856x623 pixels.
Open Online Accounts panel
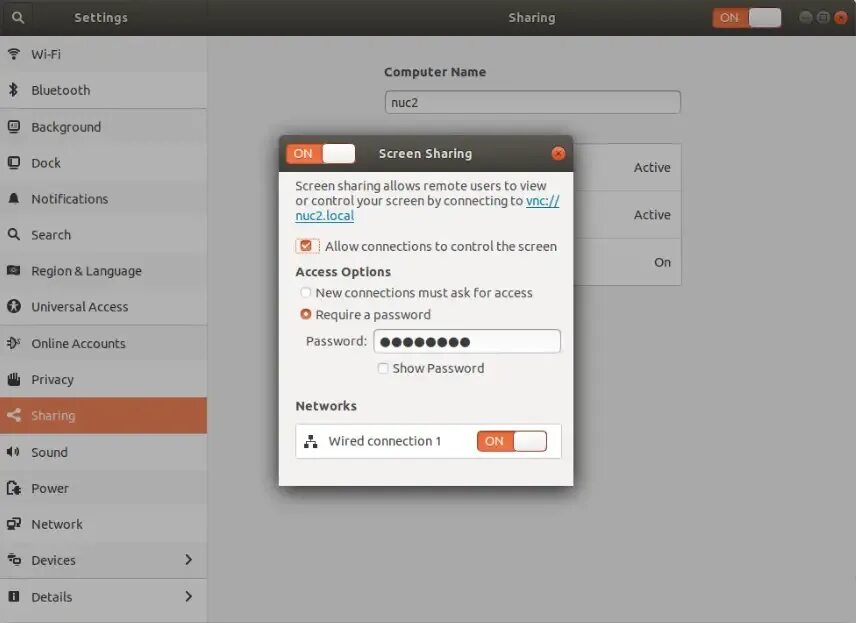[x=103, y=343]
